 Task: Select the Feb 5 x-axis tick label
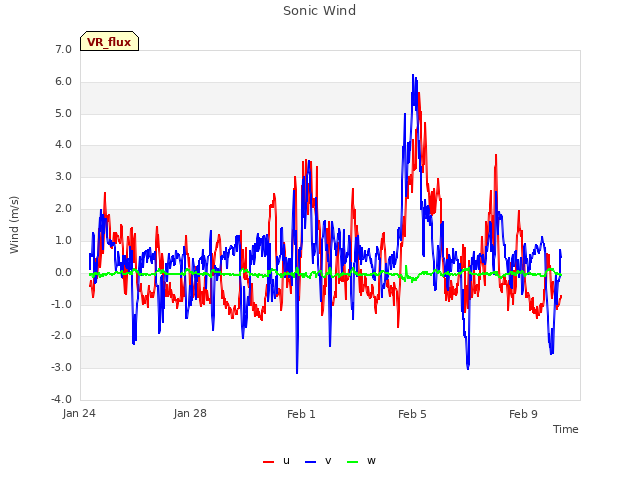point(412,414)
